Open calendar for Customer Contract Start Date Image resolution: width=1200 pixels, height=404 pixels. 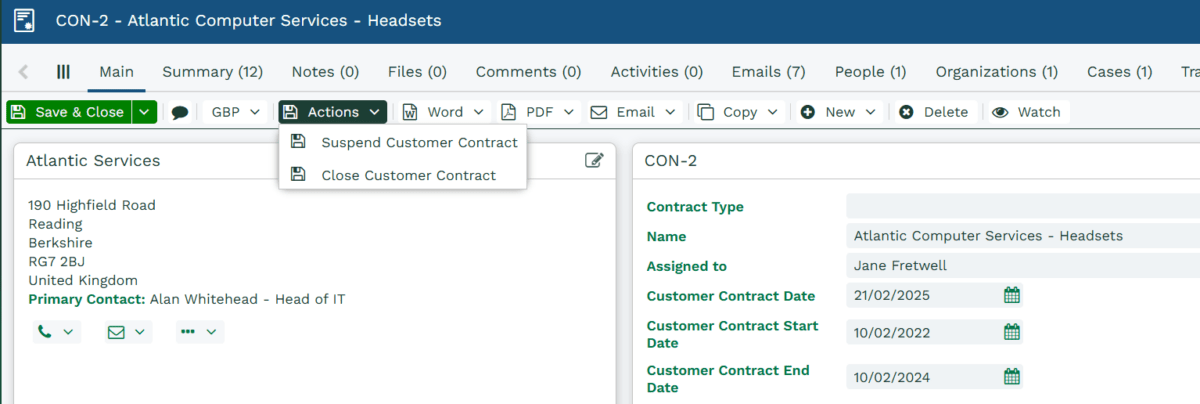pos(1011,332)
